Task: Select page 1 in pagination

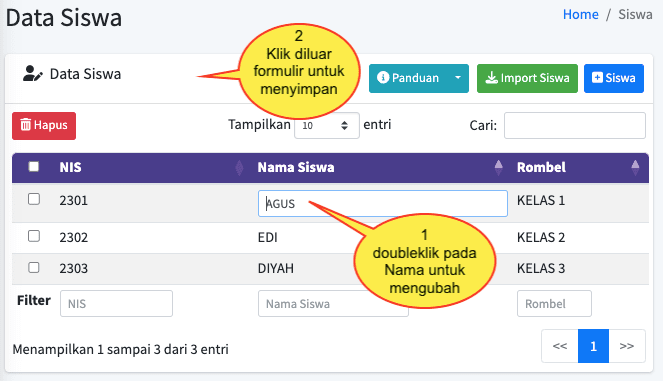Action: [593, 346]
